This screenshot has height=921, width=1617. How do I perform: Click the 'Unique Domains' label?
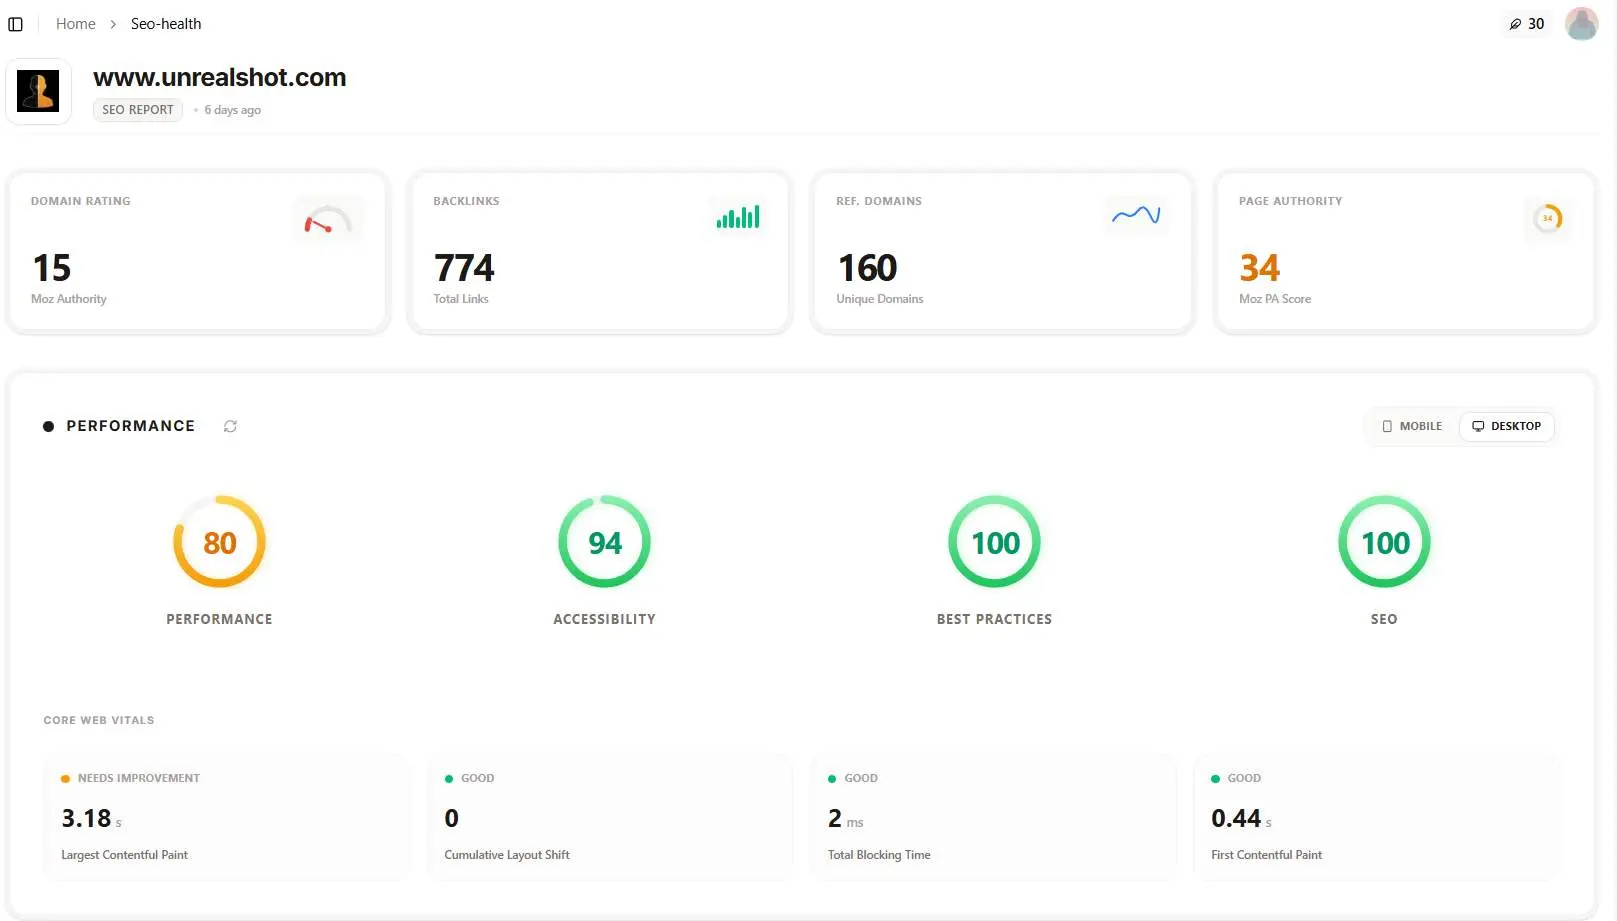click(x=880, y=299)
